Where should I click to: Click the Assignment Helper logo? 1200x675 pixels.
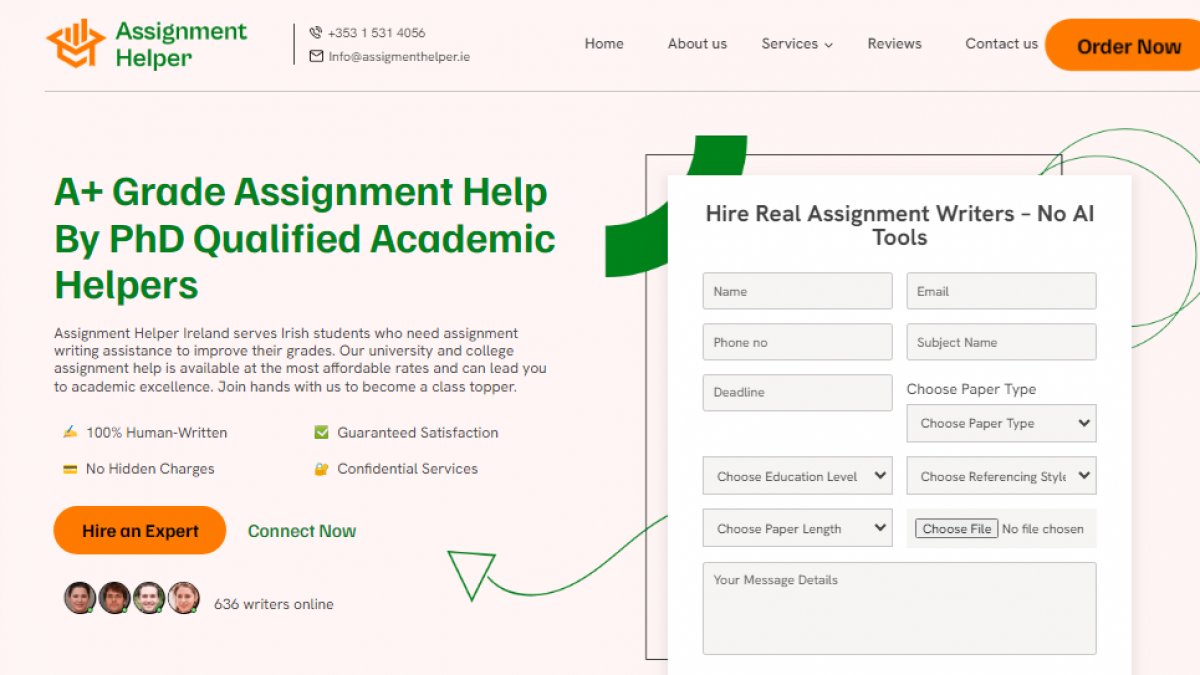pyautogui.click(x=146, y=44)
